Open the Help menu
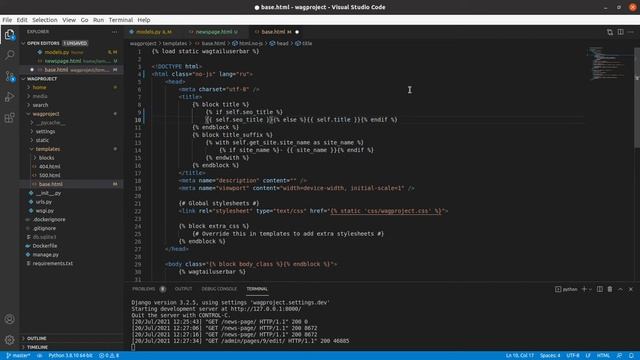640x360 pixels. click(x=144, y=20)
